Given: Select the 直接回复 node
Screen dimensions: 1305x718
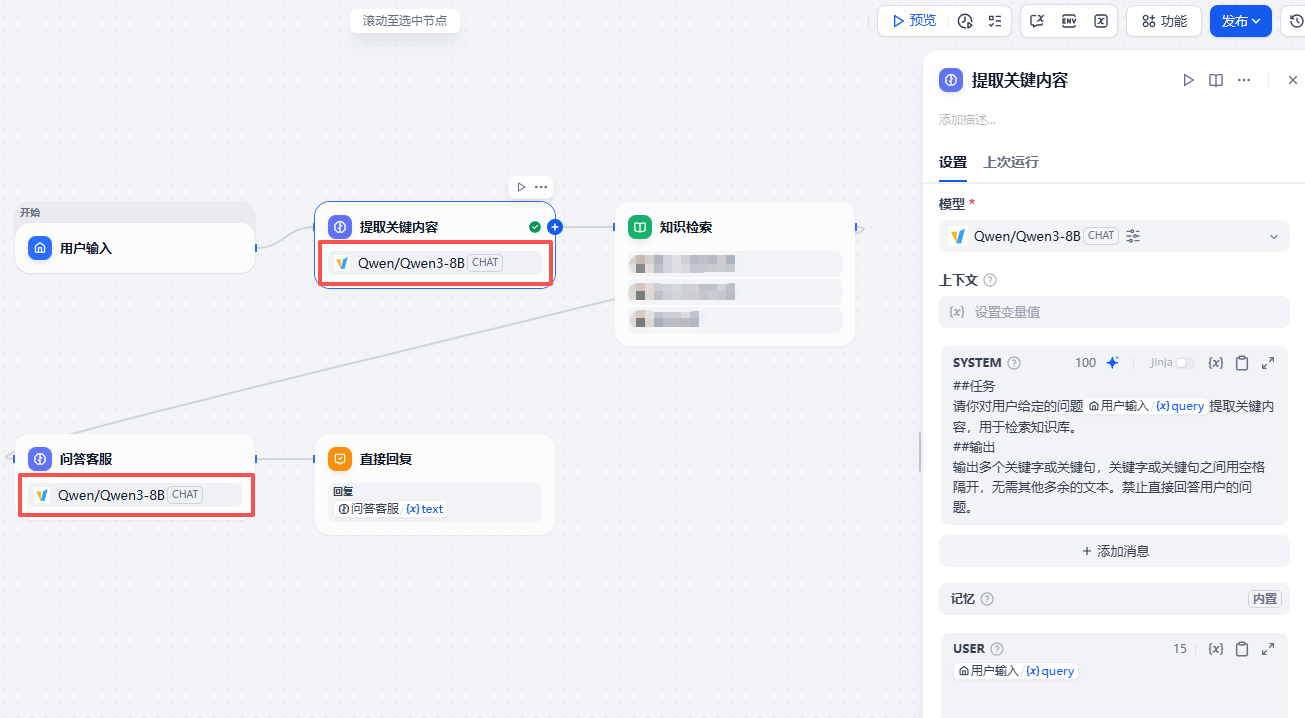Looking at the screenshot, I should click(x=435, y=484).
